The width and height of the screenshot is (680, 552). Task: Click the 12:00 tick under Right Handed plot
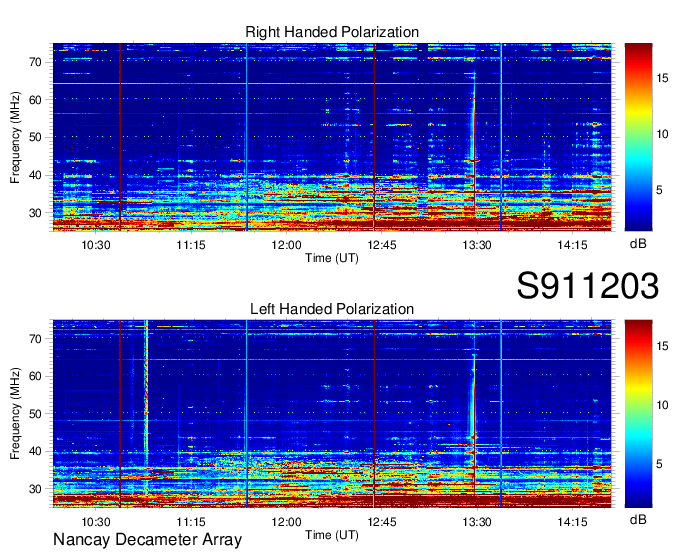pos(286,245)
